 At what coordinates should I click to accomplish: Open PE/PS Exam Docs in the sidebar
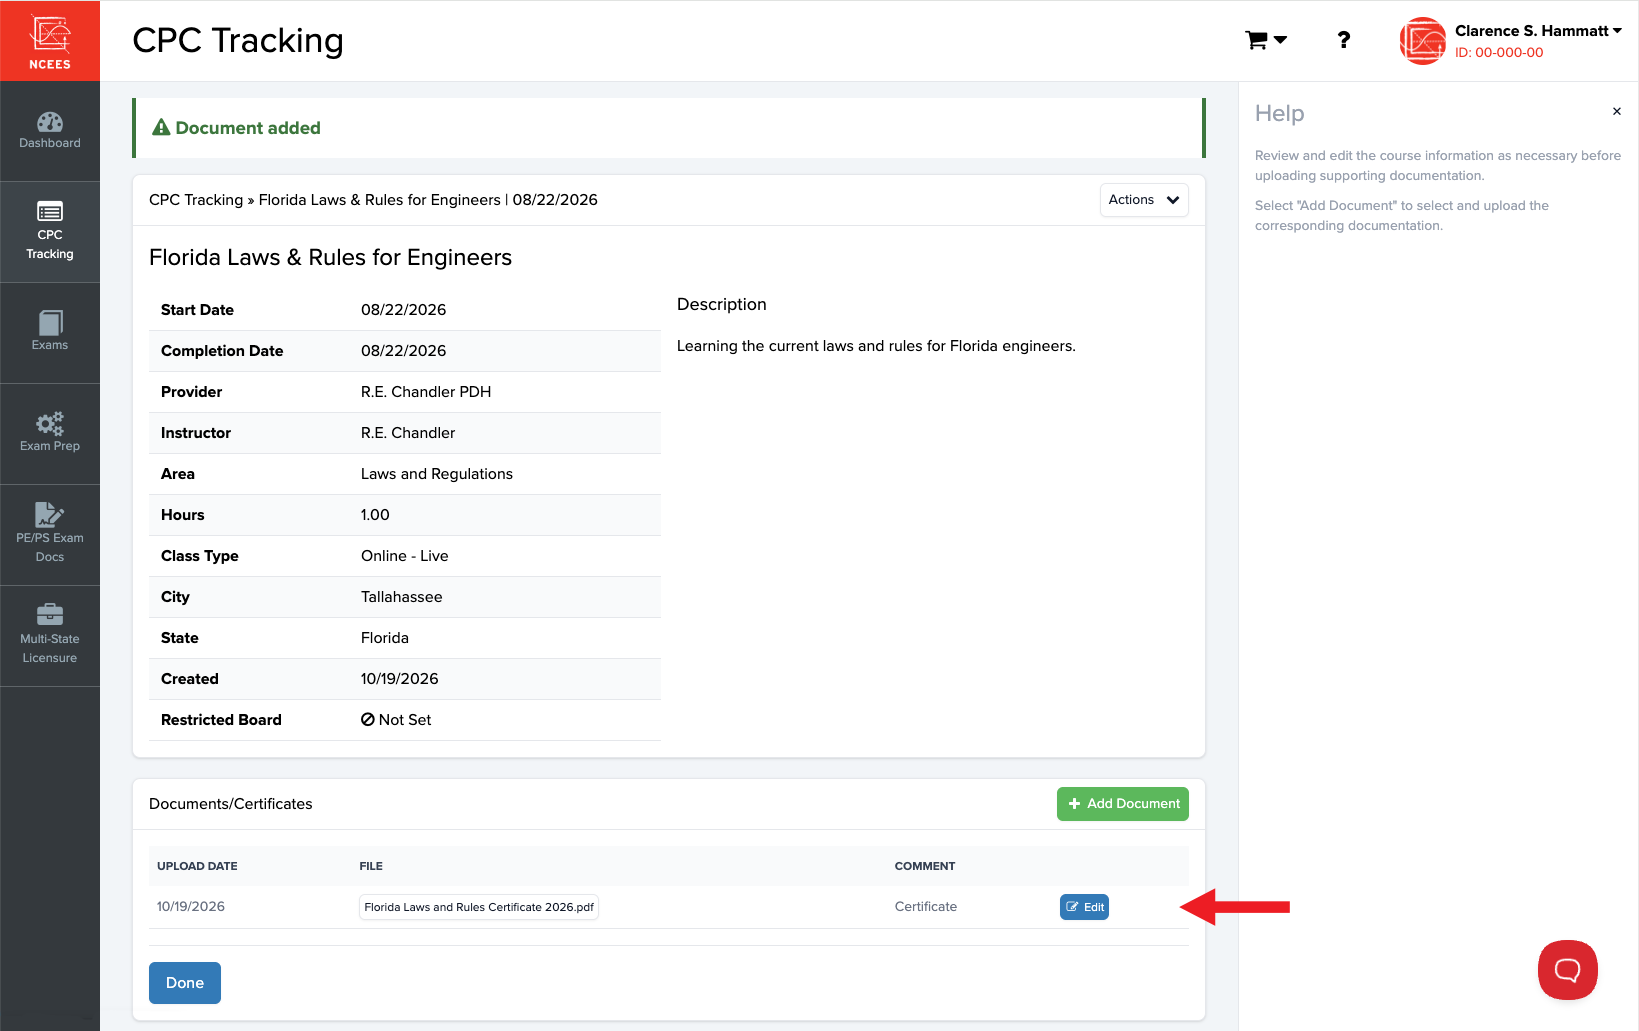50,535
